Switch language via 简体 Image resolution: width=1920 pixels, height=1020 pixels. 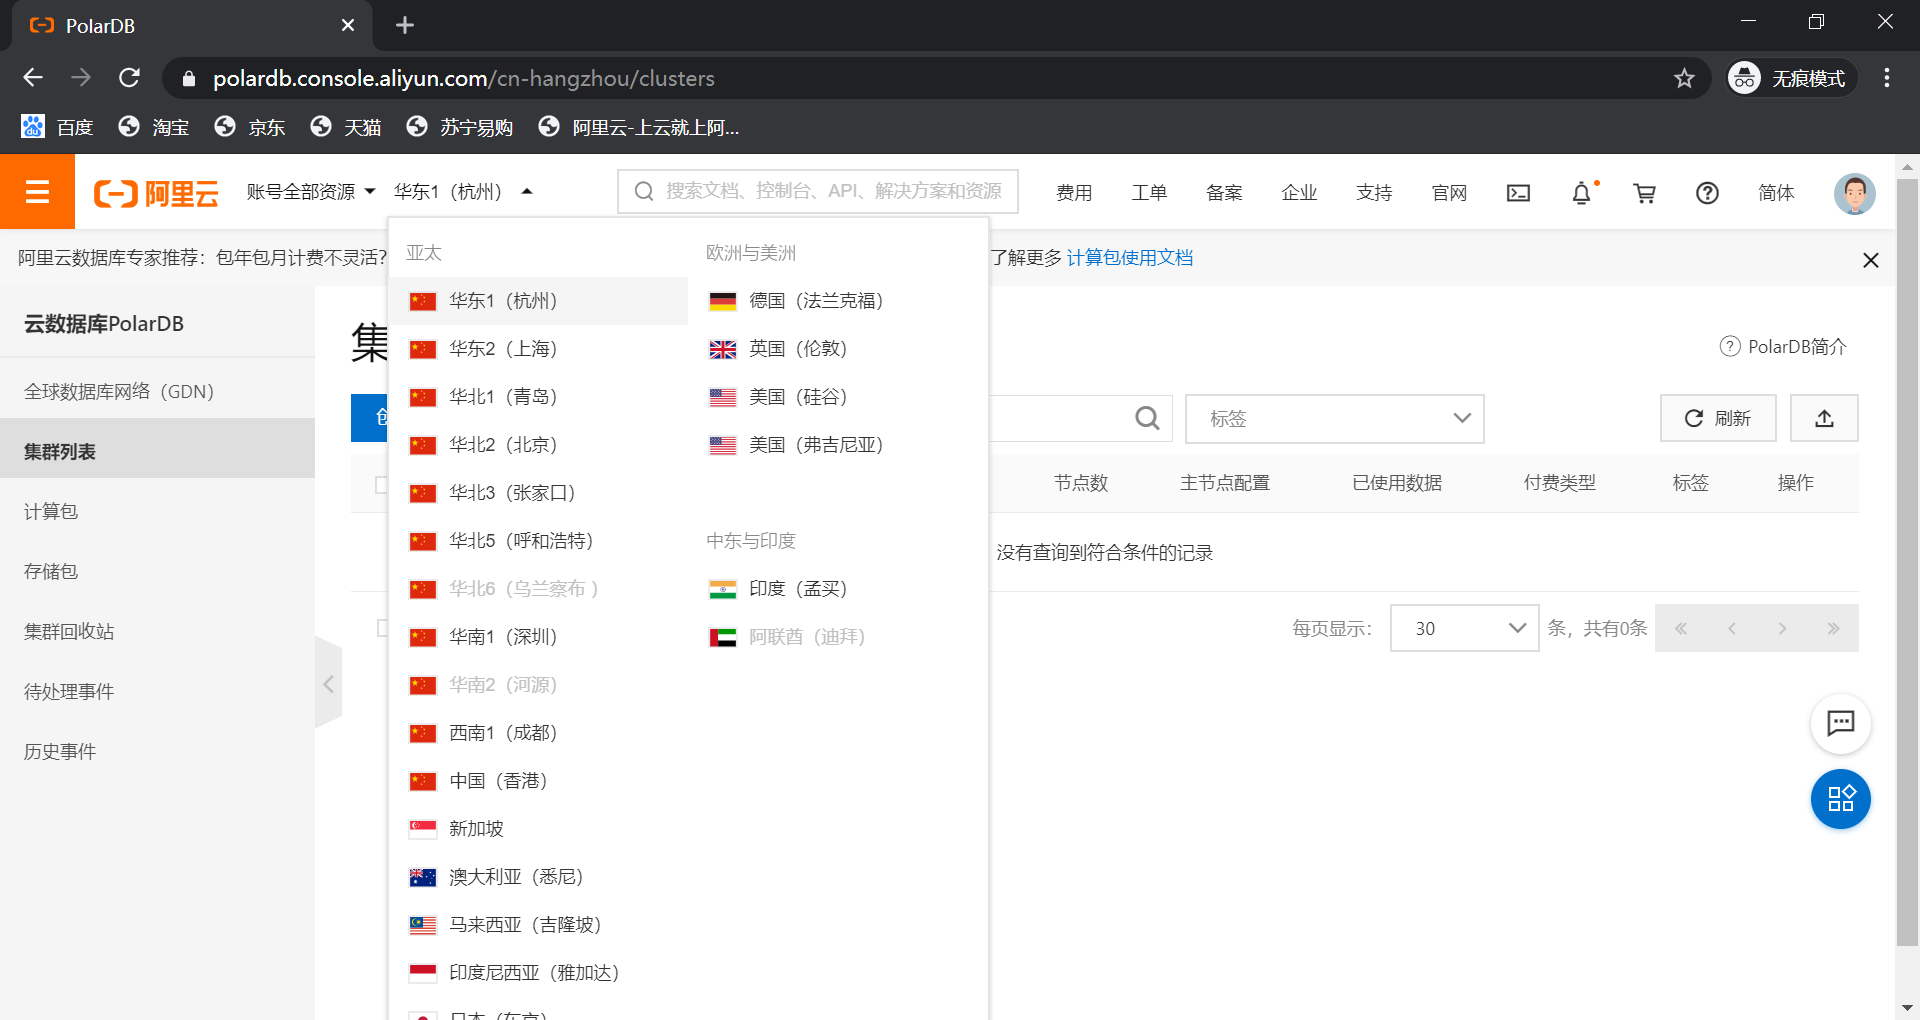[x=1776, y=193]
